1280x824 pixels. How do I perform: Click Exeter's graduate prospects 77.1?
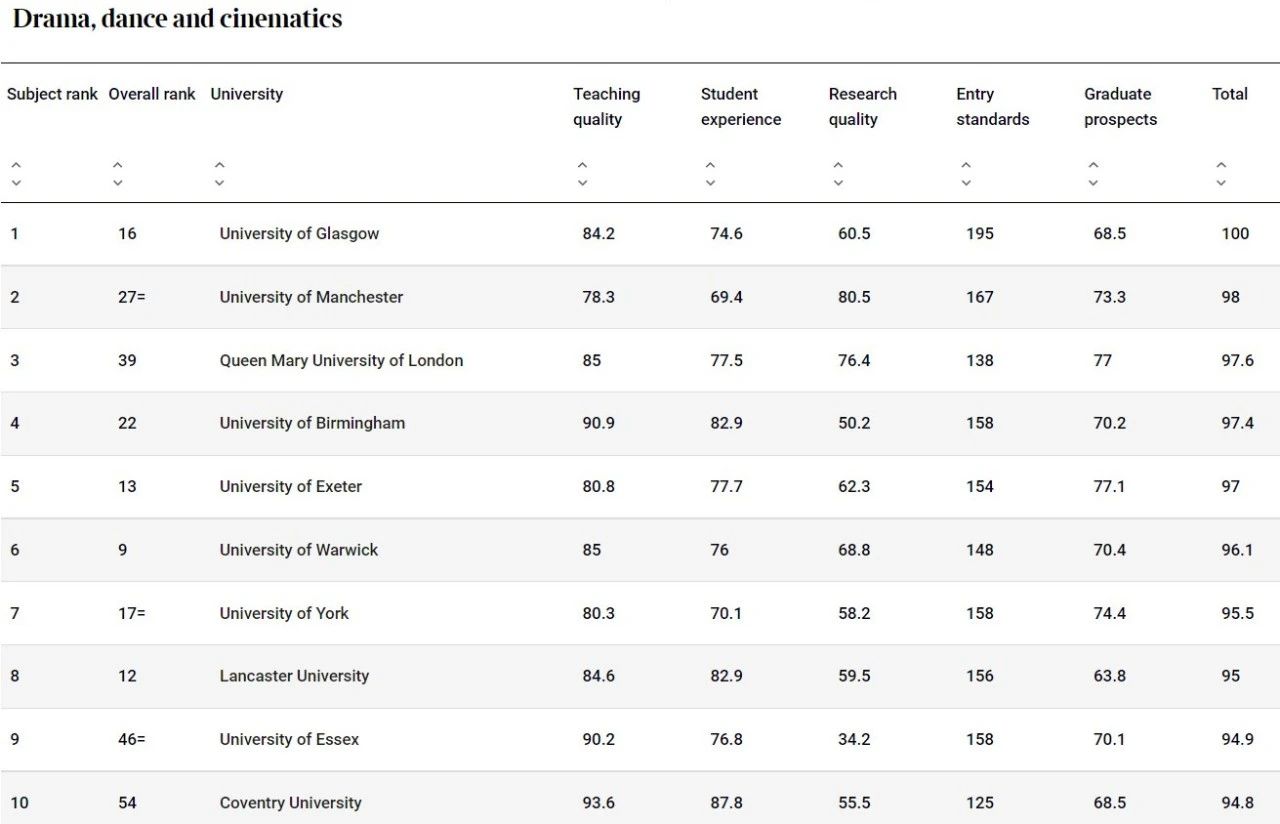coord(1109,486)
